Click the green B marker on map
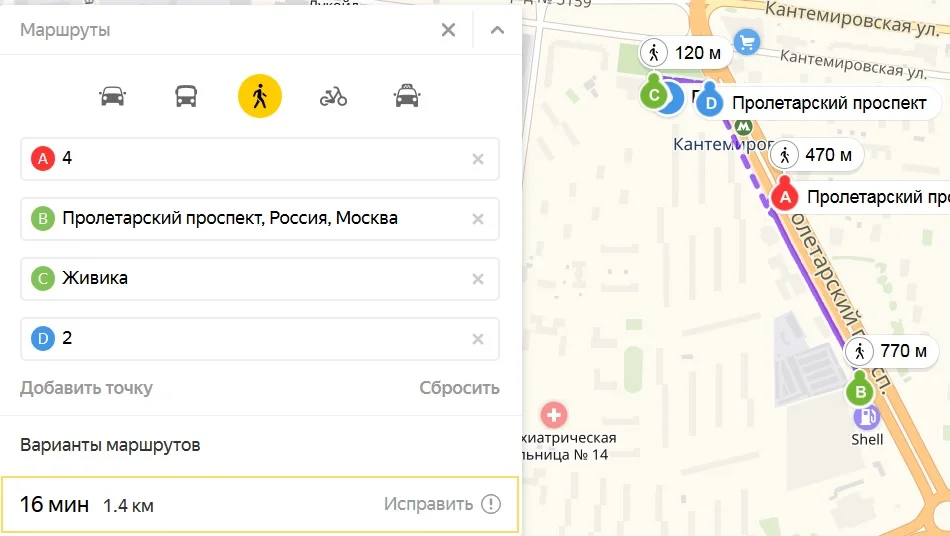The width and height of the screenshot is (950, 536). point(860,391)
